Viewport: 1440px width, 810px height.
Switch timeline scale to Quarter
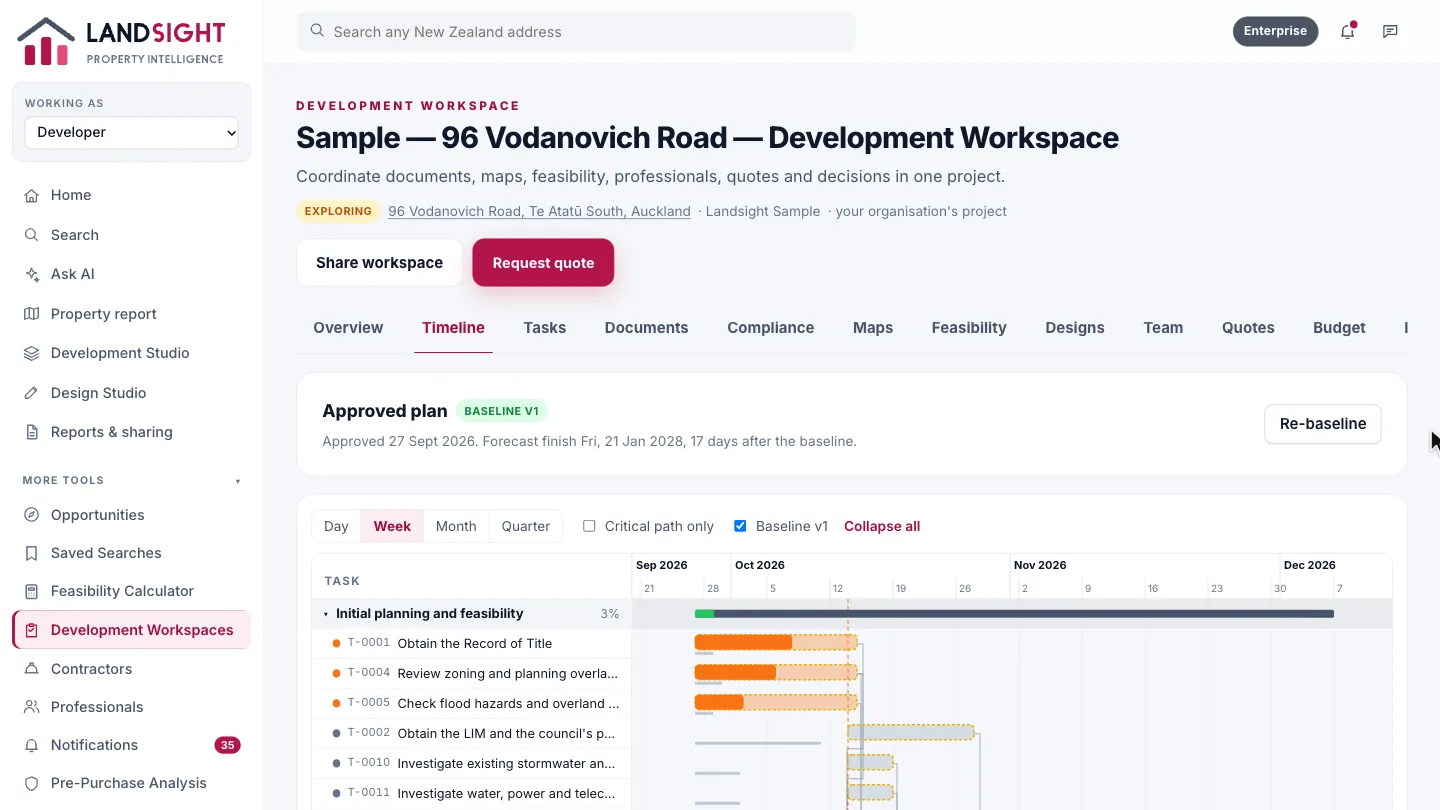[526, 526]
